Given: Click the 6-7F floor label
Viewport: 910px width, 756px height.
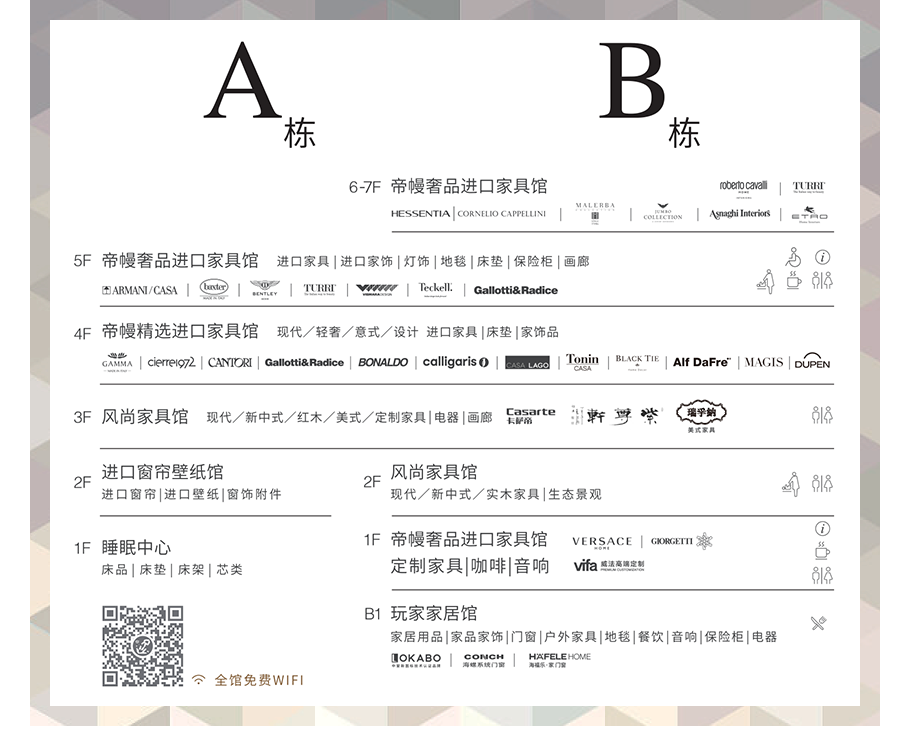Looking at the screenshot, I should click(364, 187).
